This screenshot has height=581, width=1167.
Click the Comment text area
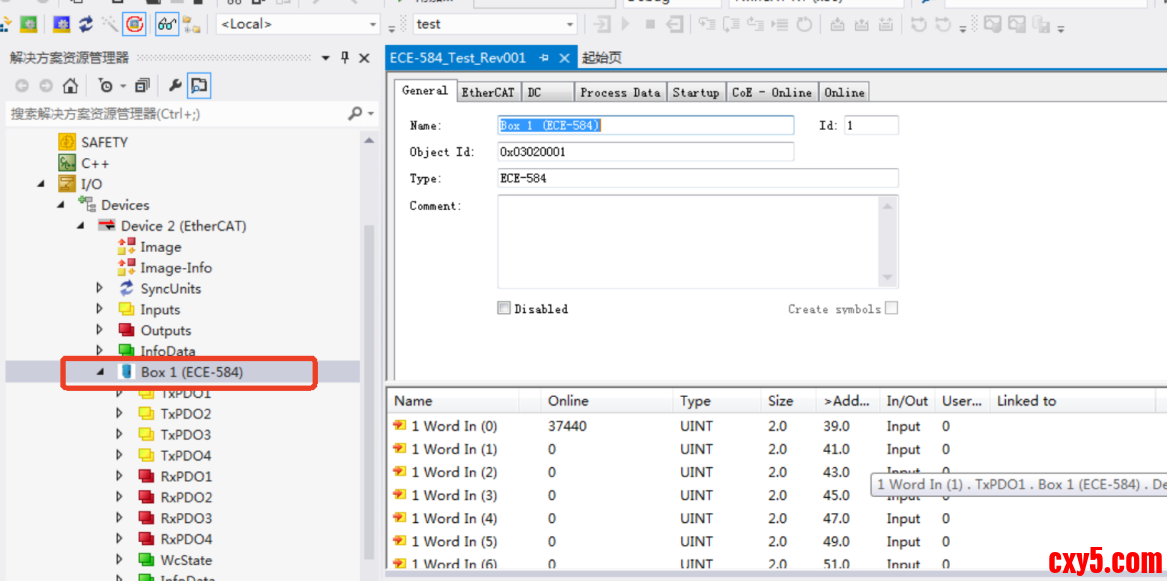click(x=688, y=240)
